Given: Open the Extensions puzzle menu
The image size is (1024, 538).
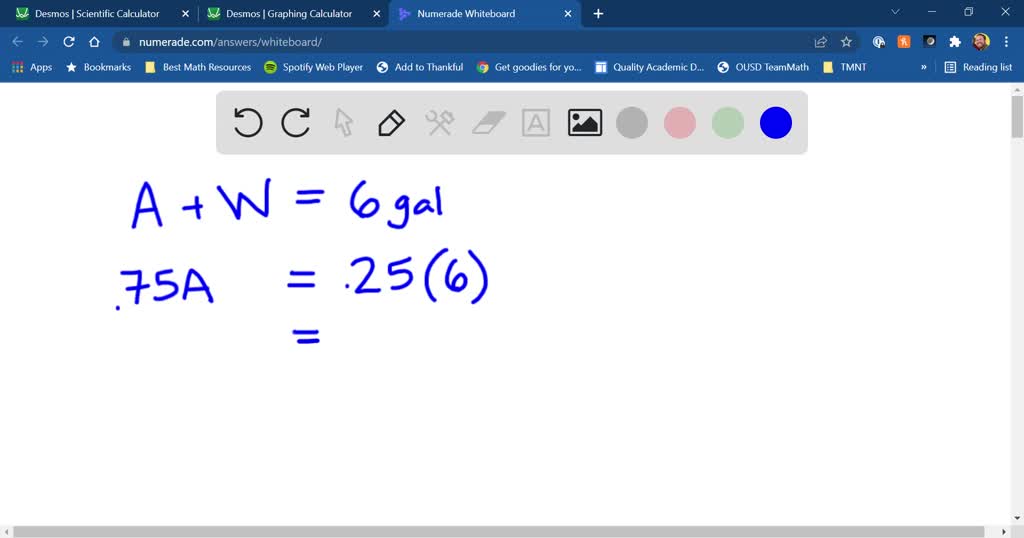Looking at the screenshot, I should point(955,42).
